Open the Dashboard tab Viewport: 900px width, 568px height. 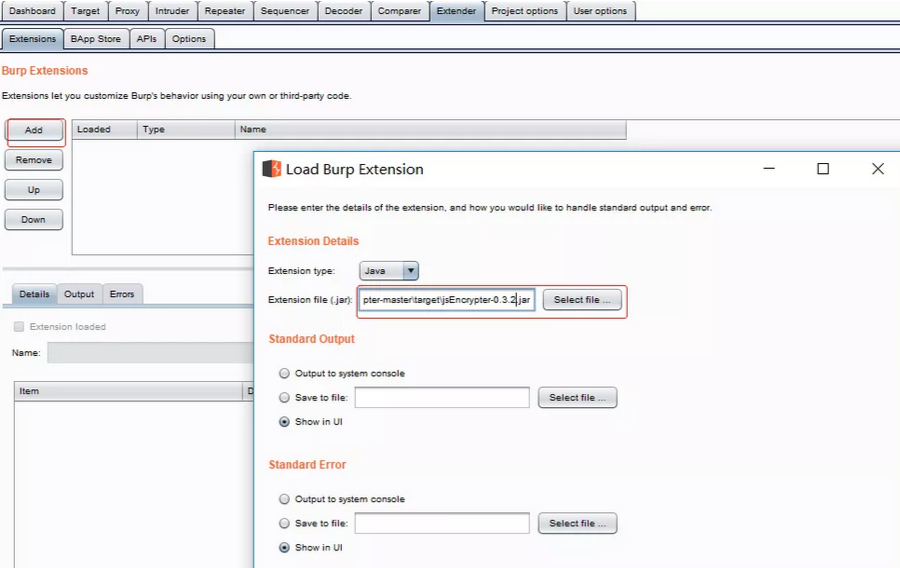tap(32, 11)
